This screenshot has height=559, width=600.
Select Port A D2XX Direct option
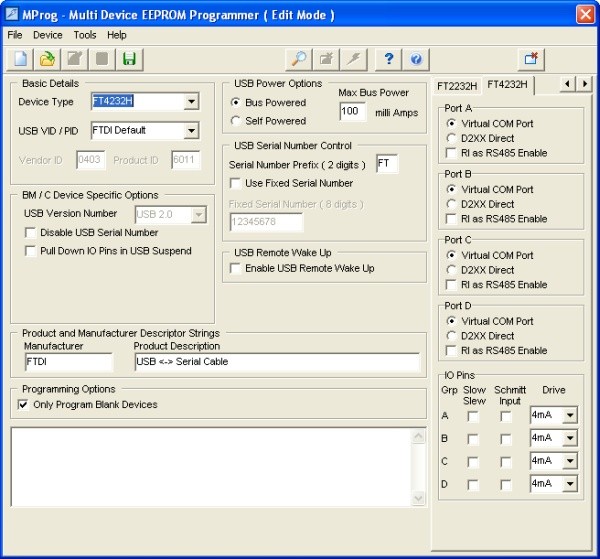452,138
